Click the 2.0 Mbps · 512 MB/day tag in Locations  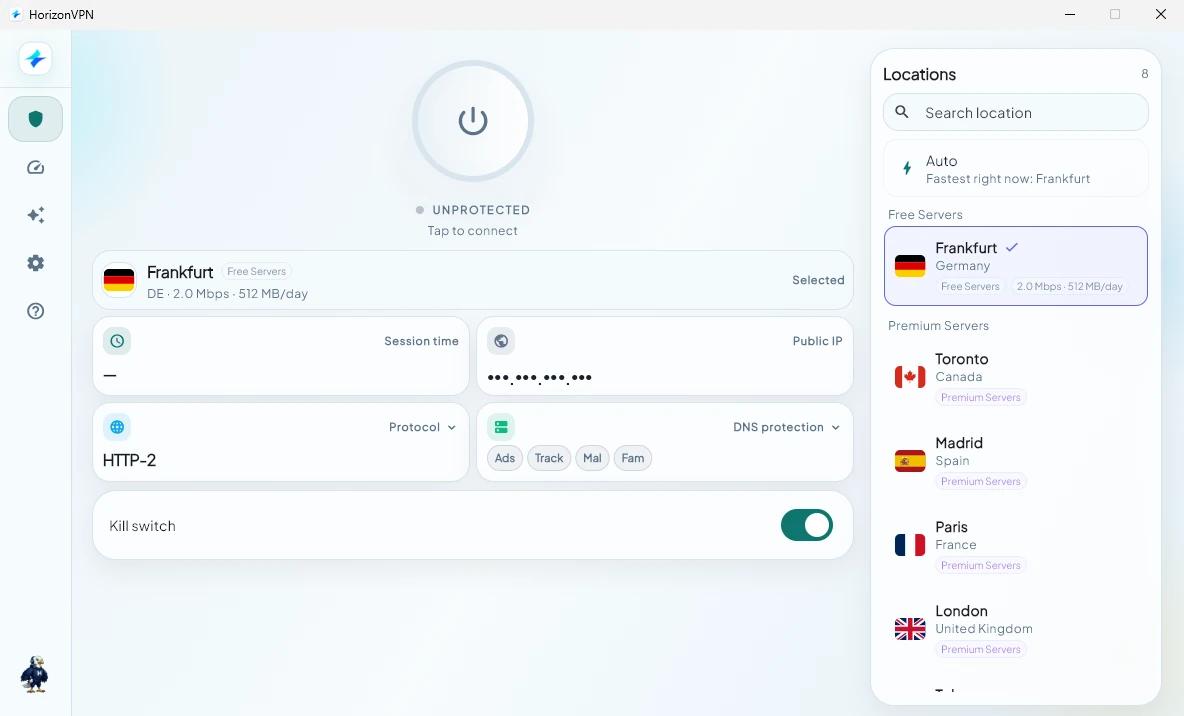[1069, 286]
